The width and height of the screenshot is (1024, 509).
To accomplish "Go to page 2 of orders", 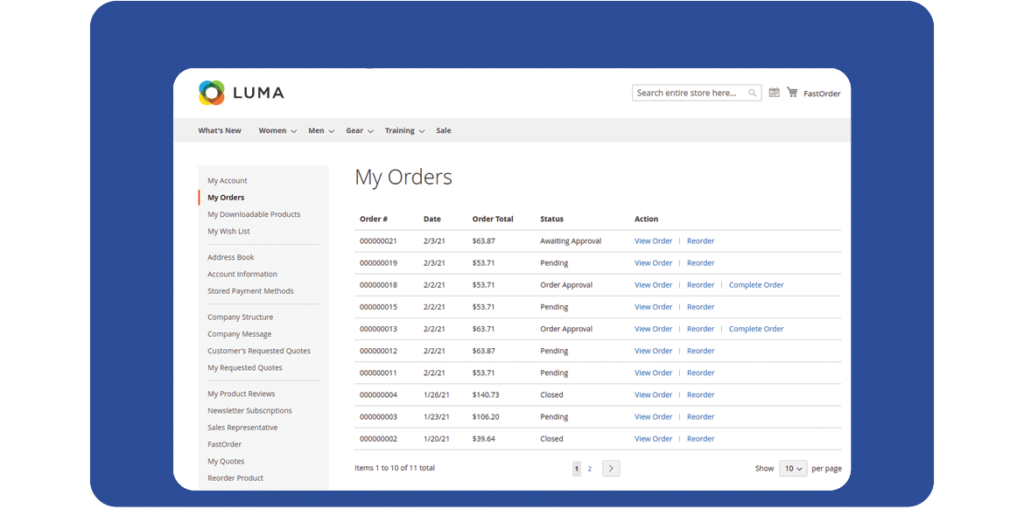I will coord(589,468).
